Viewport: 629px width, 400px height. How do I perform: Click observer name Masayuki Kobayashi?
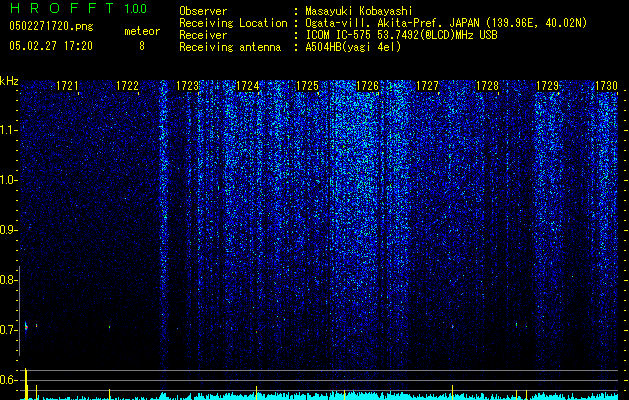(359, 11)
